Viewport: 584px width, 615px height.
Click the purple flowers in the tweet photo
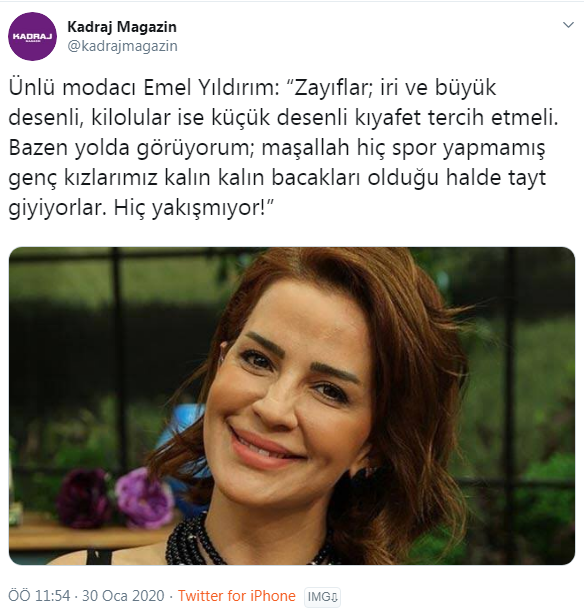116,498
